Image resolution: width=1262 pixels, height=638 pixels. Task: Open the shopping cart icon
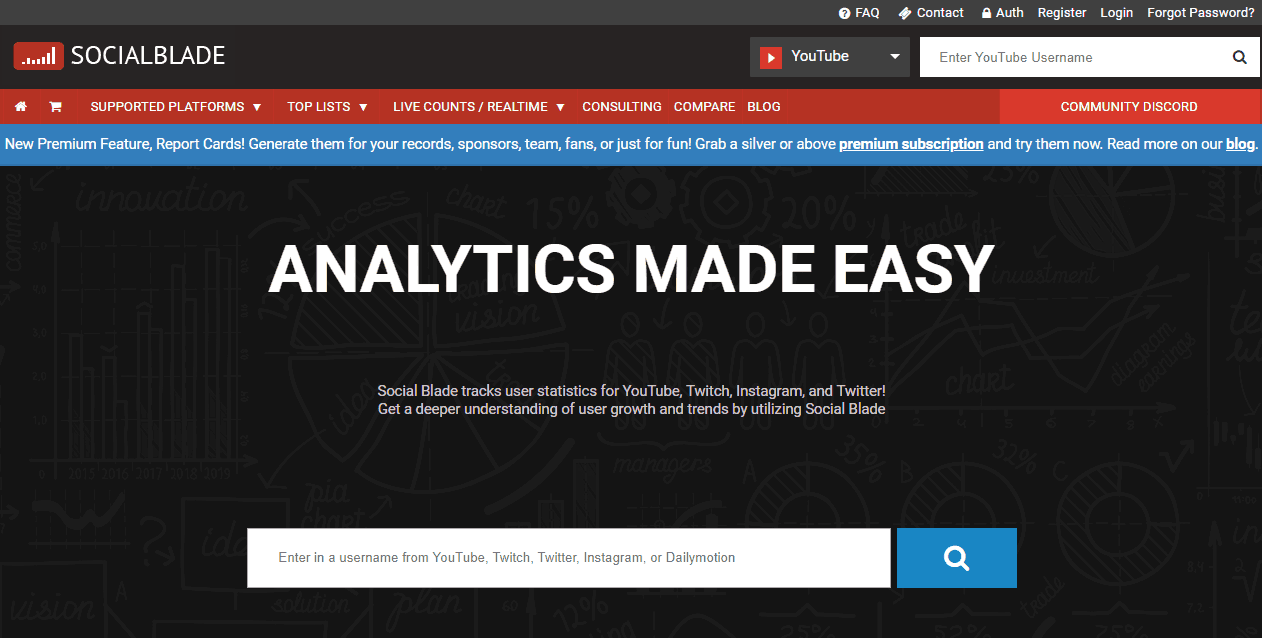55,106
